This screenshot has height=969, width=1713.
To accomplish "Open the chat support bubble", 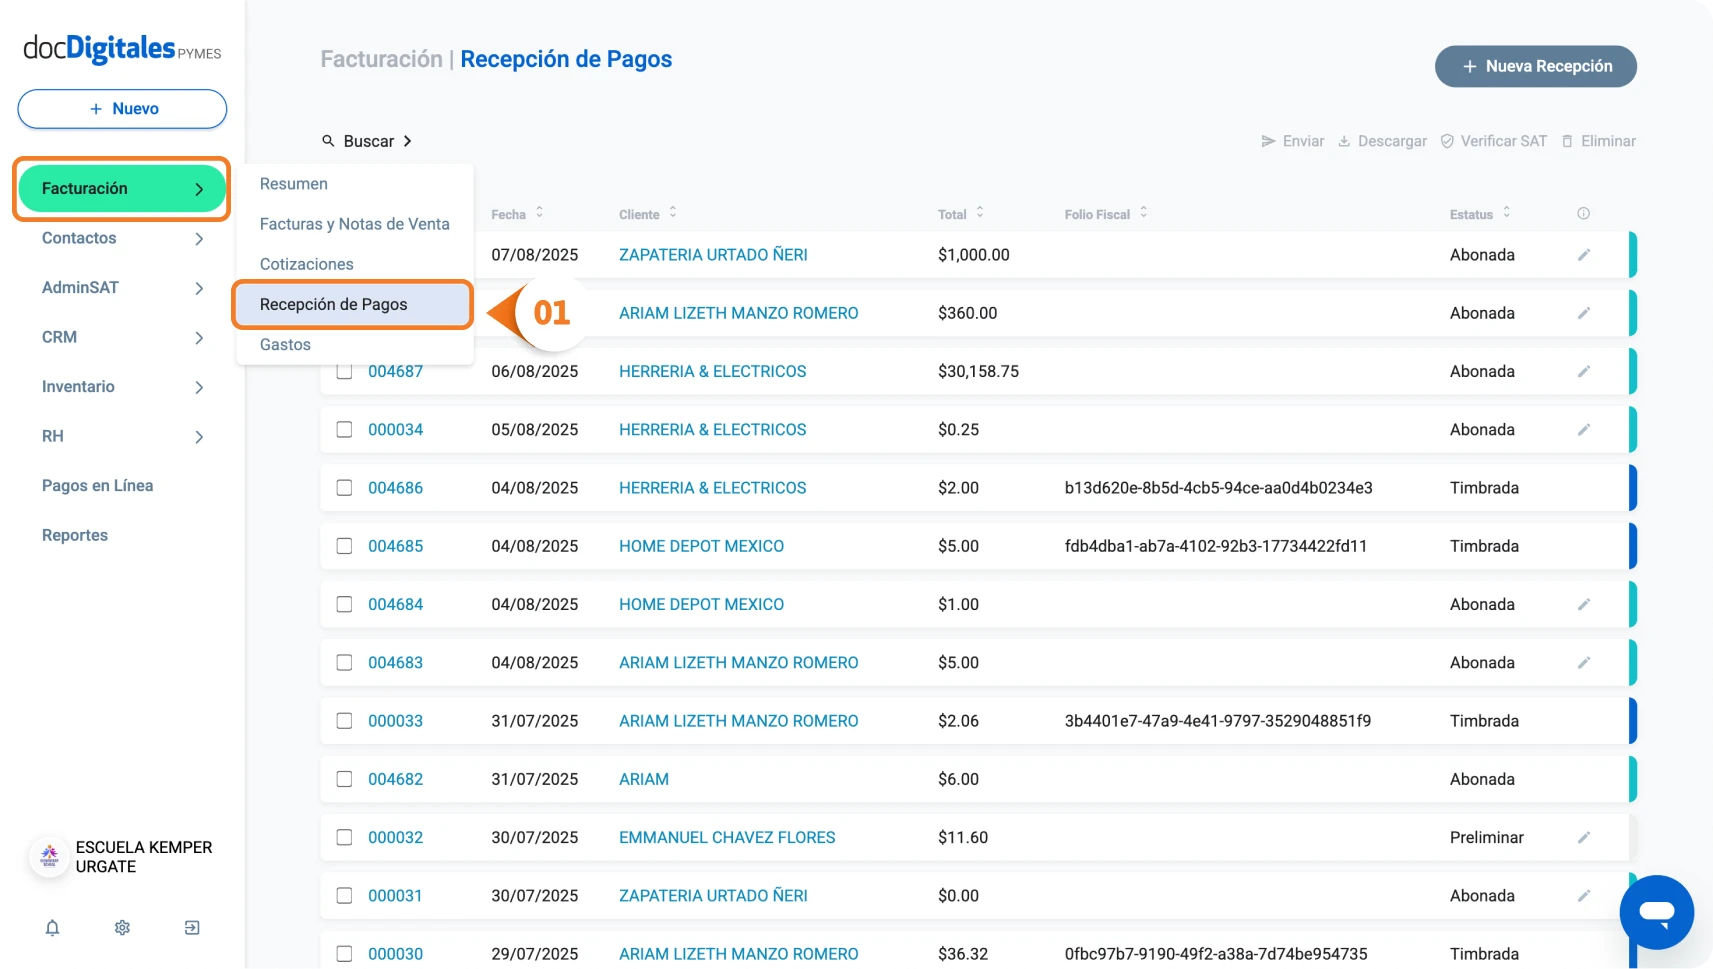I will 1656,912.
